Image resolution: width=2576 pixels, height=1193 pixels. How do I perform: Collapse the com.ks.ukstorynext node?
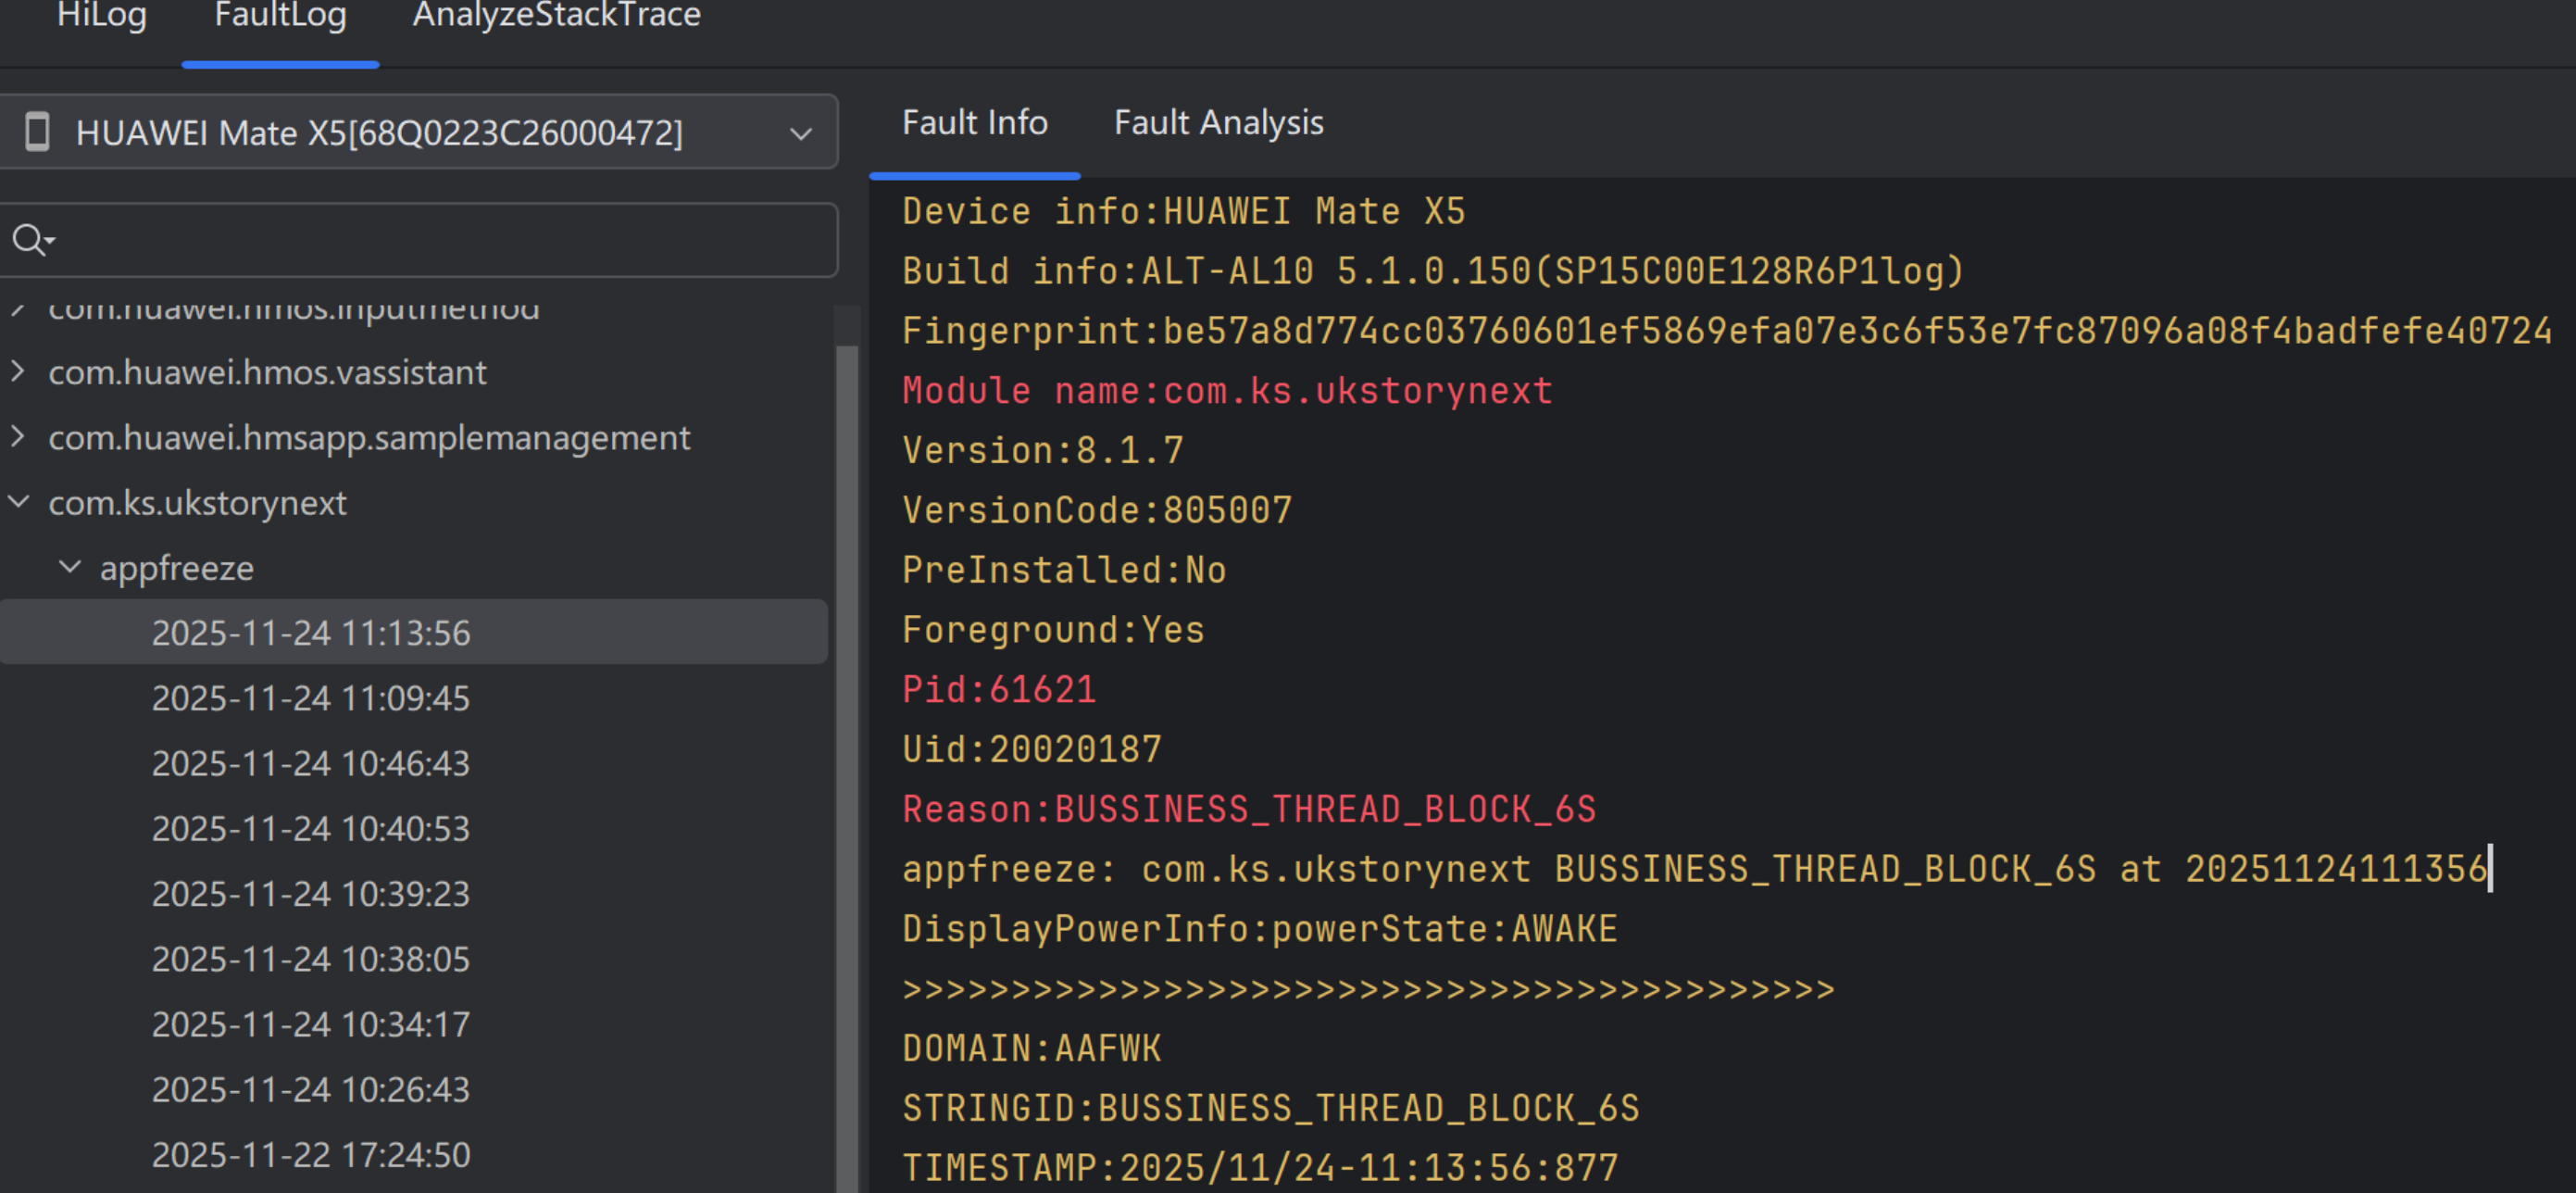[18, 502]
